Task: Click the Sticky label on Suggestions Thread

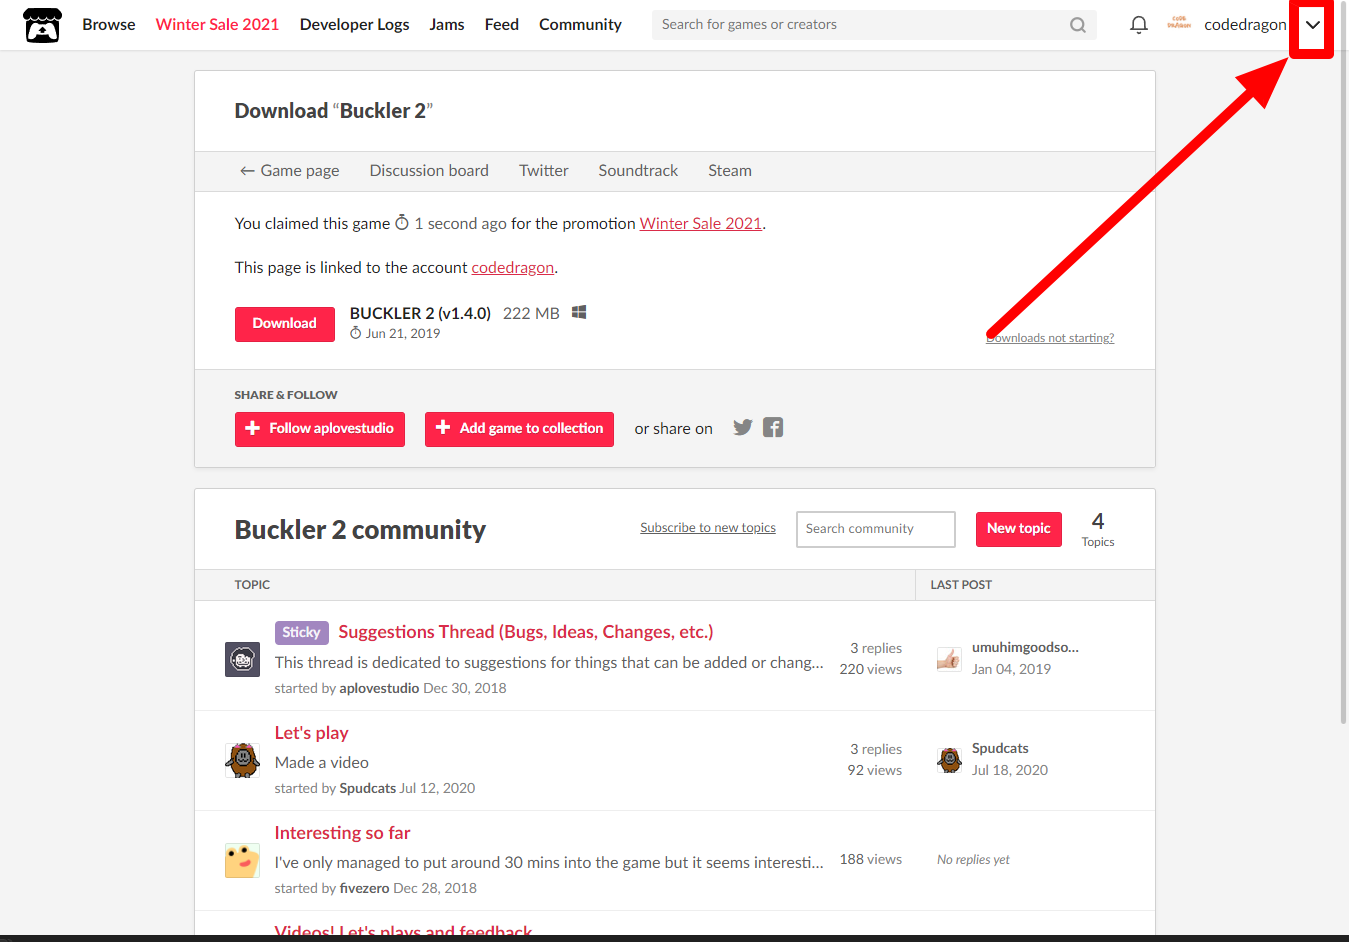Action: (301, 632)
